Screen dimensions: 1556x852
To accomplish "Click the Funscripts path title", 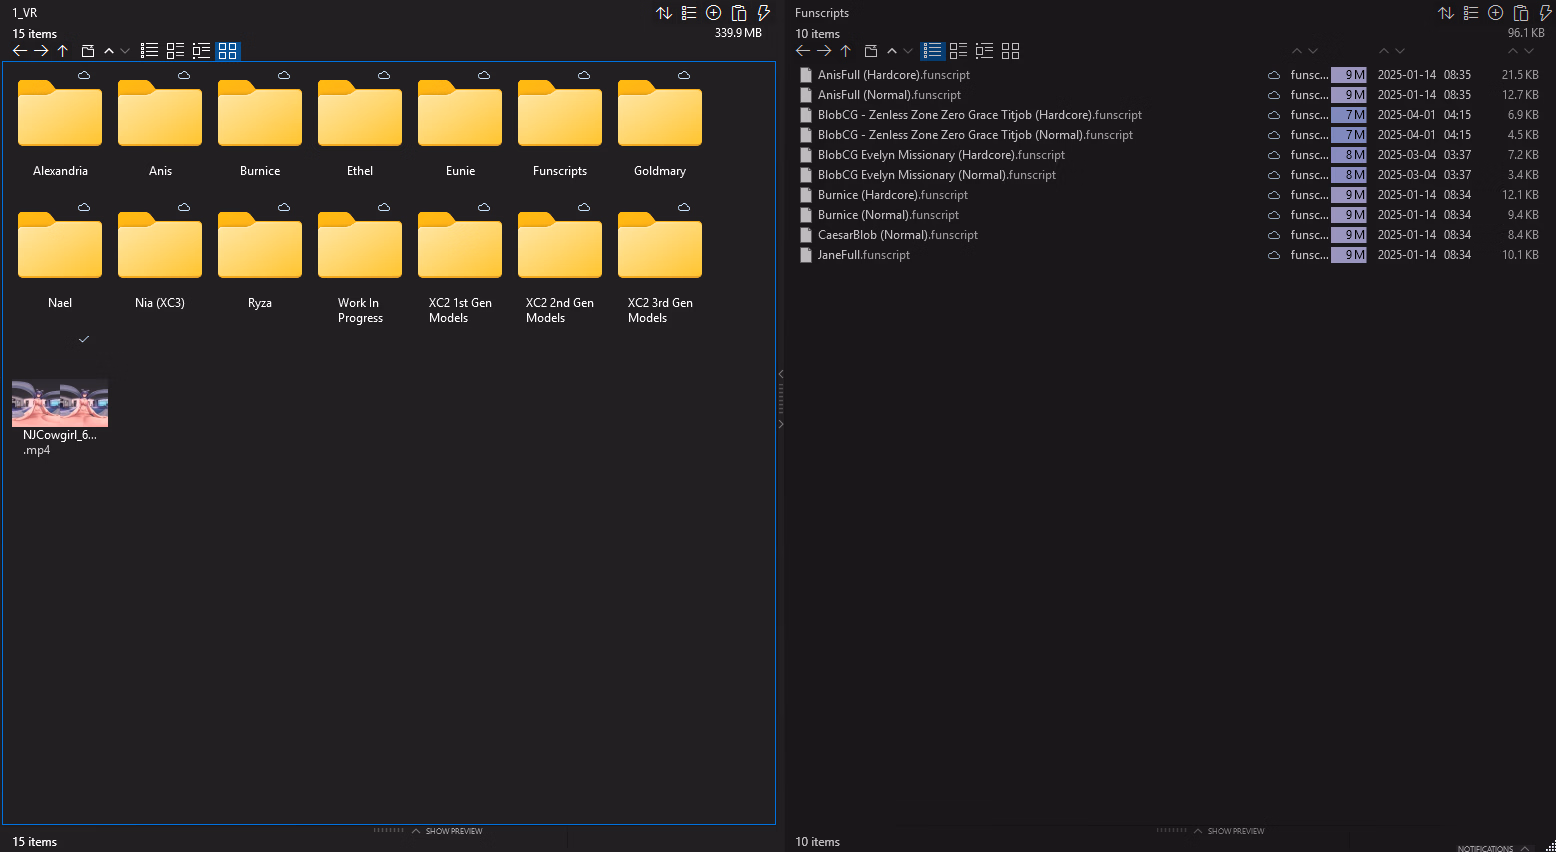I will pyautogui.click(x=822, y=13).
